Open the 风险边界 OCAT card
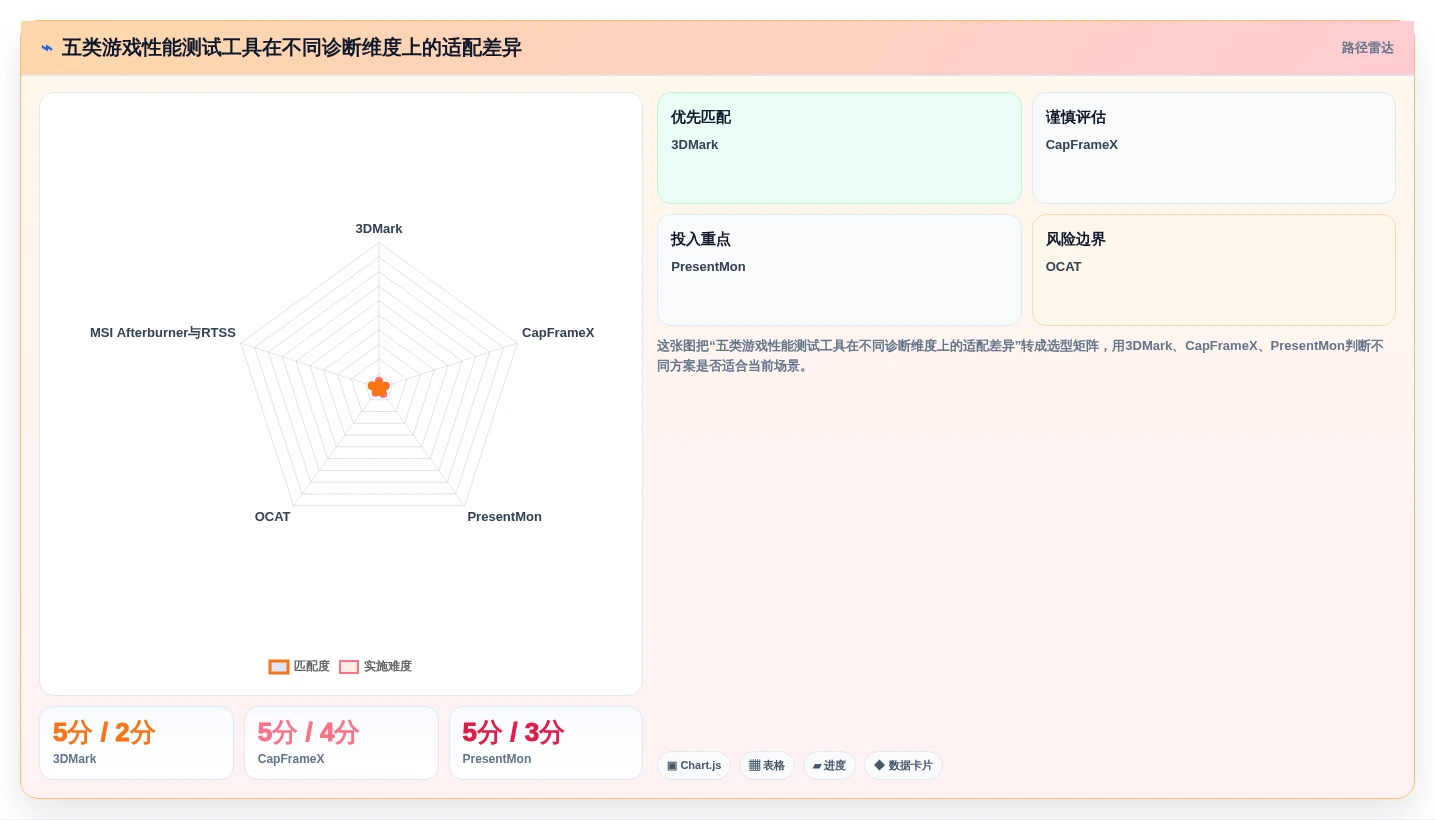The height and width of the screenshot is (820, 1435). coord(1213,270)
